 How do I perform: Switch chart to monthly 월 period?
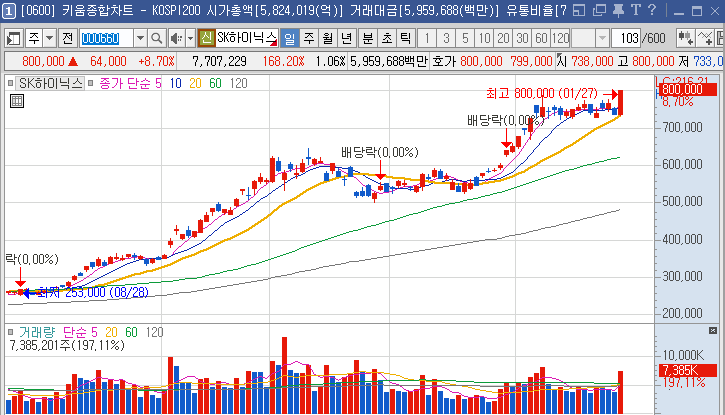[x=327, y=38]
